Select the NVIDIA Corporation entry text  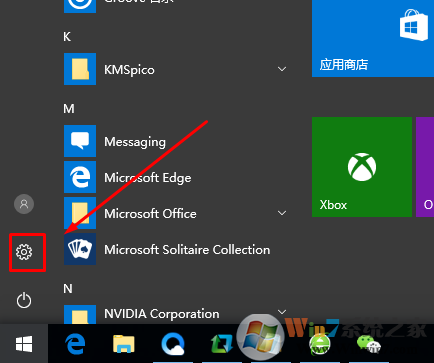point(162,314)
